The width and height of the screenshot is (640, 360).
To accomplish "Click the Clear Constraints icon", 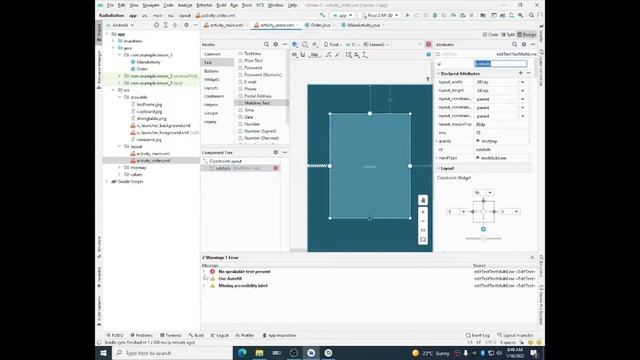I will tap(329, 55).
